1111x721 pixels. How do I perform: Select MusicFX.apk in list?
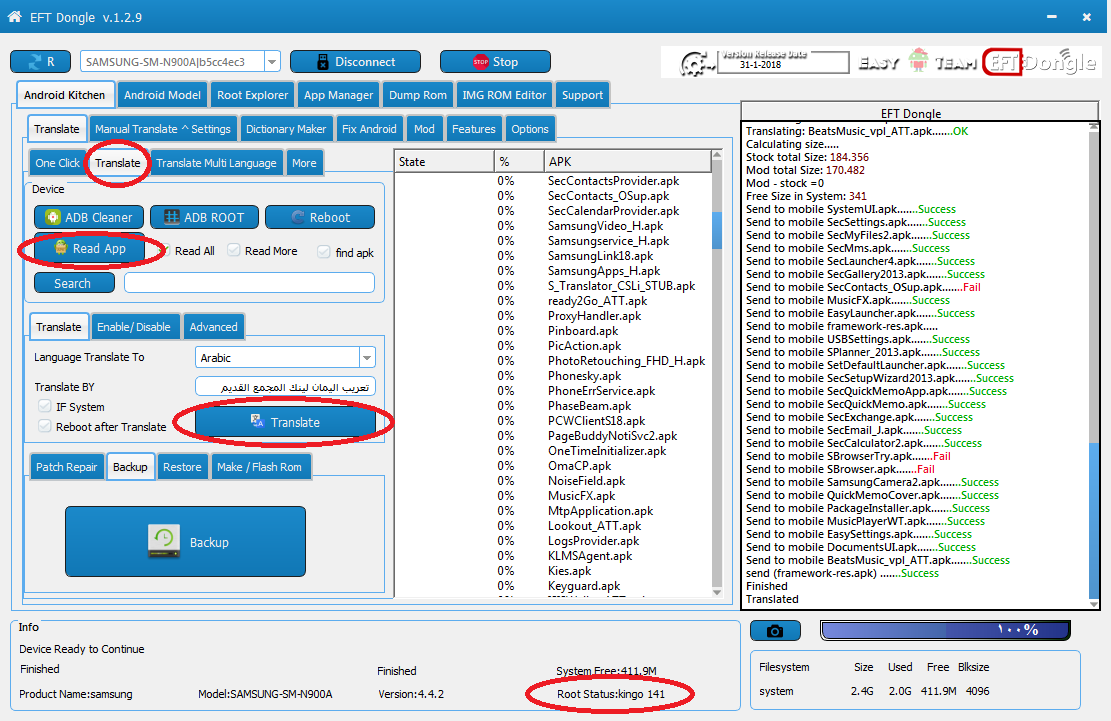click(582, 496)
